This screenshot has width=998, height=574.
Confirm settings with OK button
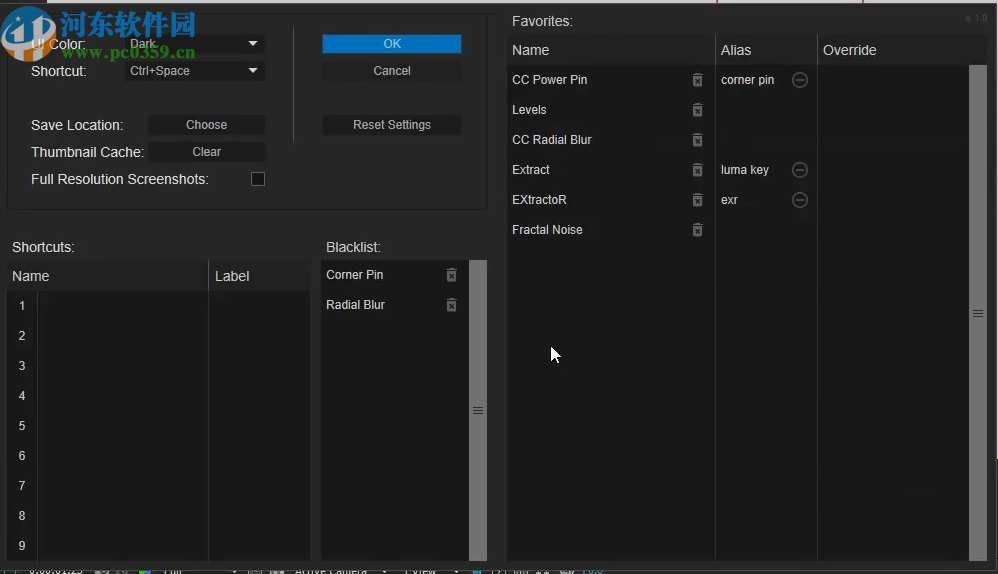(392, 44)
